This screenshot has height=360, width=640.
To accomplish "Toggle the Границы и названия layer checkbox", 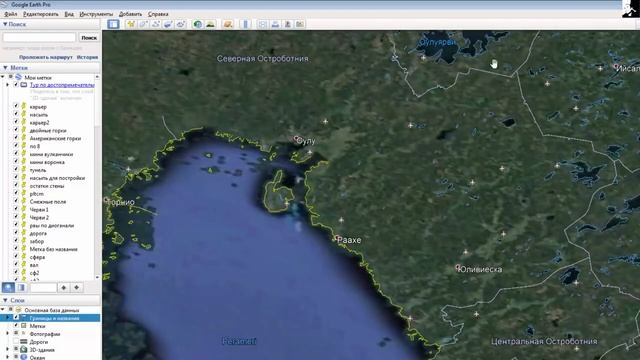I will point(16,318).
